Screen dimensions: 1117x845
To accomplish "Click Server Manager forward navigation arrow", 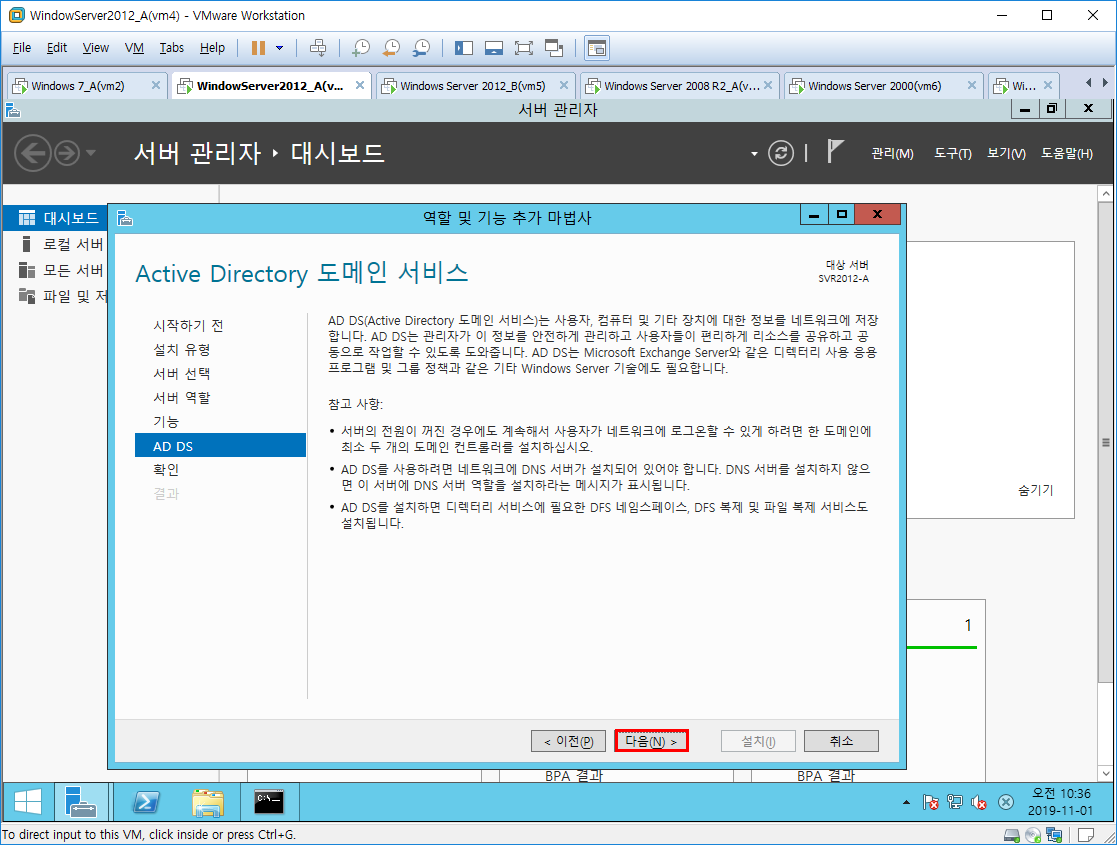I will click(x=67, y=153).
